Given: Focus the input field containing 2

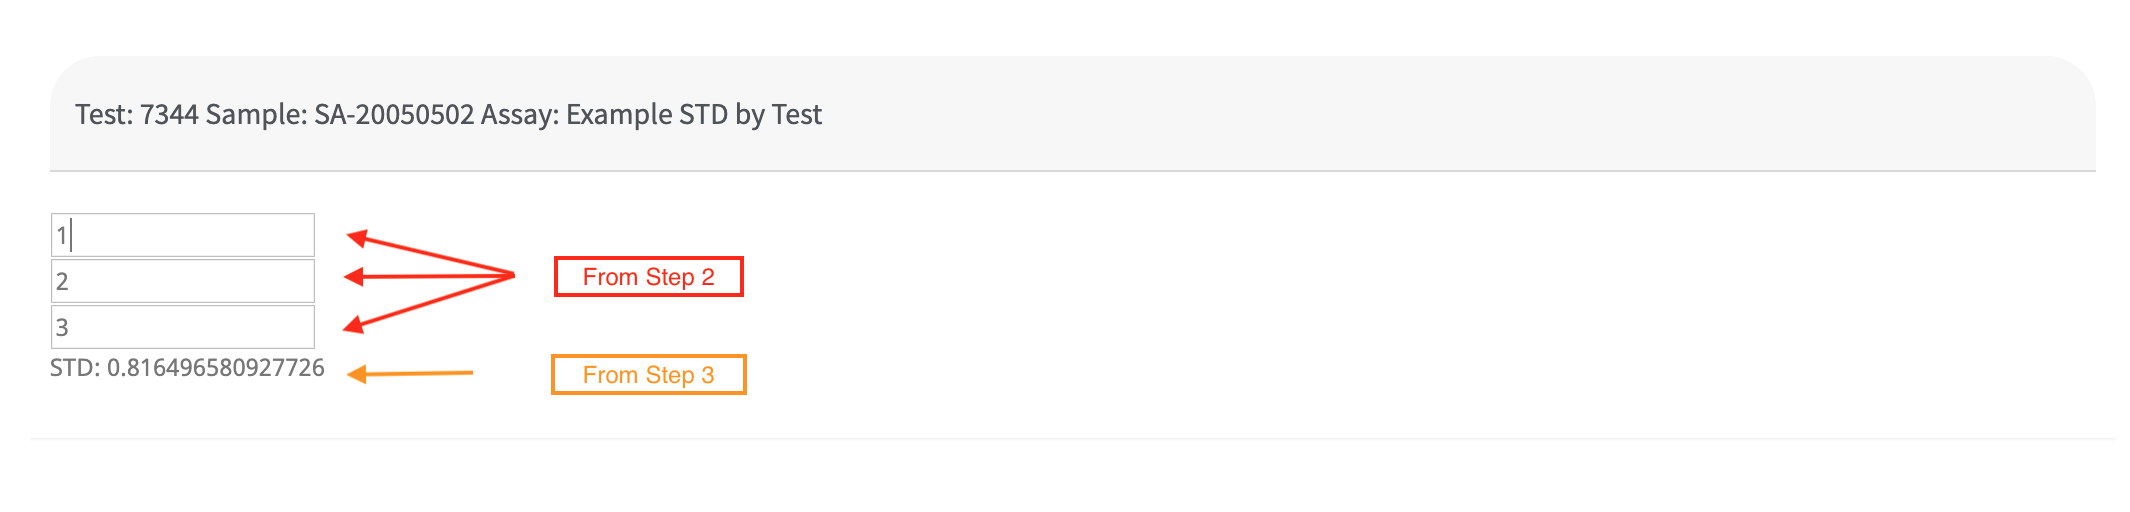Looking at the screenshot, I should click(183, 281).
